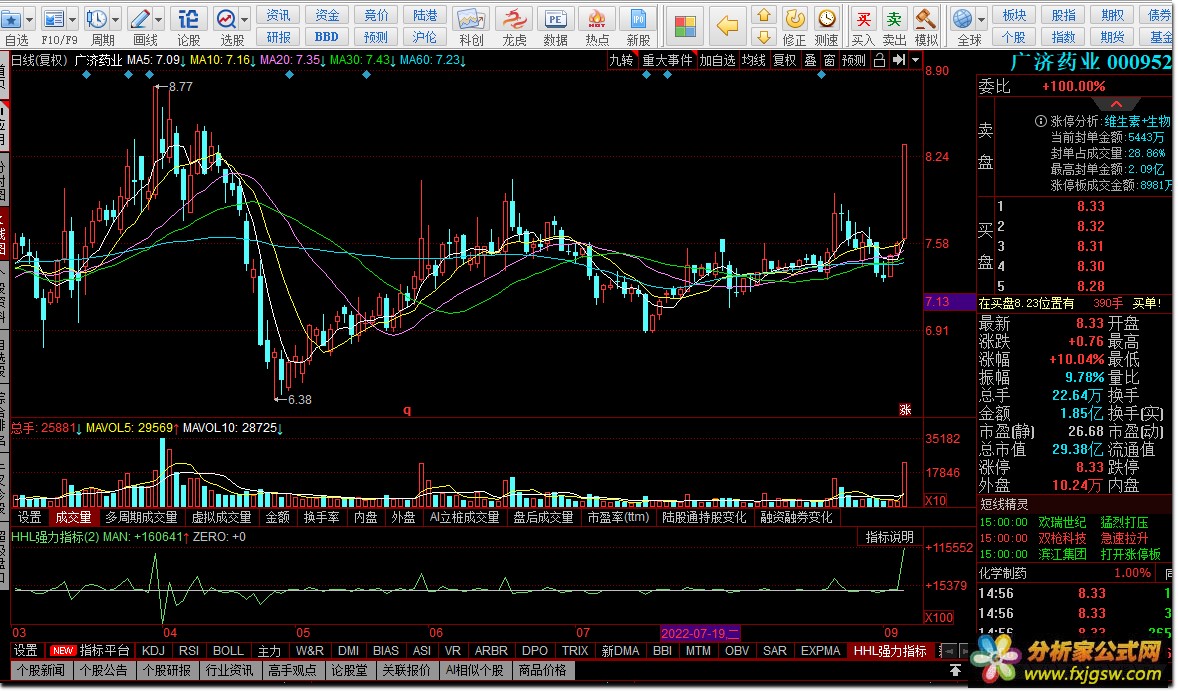This screenshot has width=1178, height=691.
Task: Click the 猛烈打压 alert for 欢瑞世纪
Action: pos(1124,522)
